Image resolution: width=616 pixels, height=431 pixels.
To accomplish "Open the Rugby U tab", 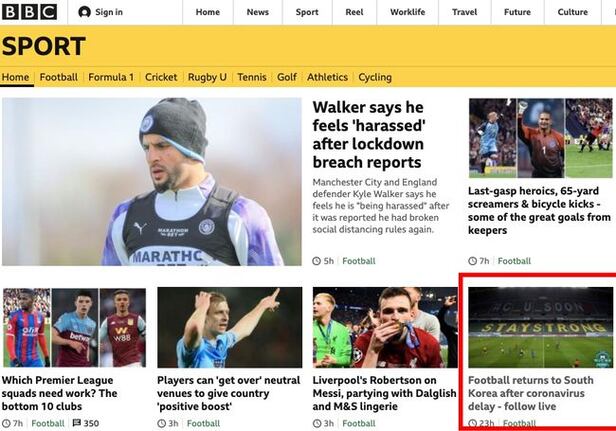I will [207, 77].
